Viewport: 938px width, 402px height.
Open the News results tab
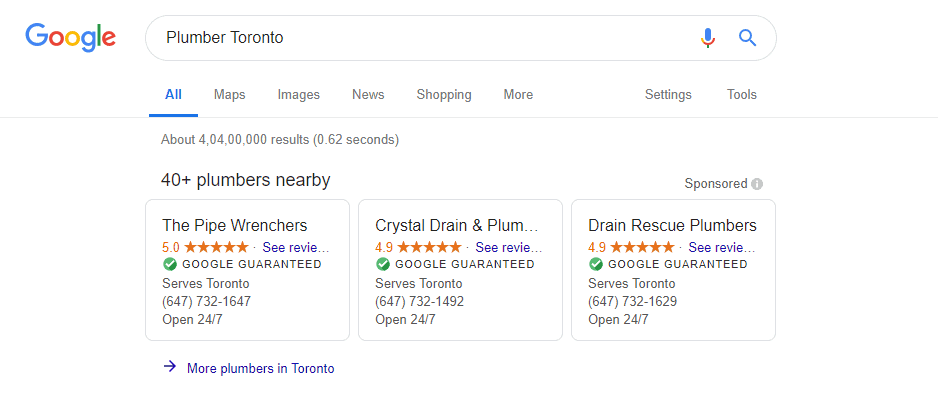pos(368,95)
